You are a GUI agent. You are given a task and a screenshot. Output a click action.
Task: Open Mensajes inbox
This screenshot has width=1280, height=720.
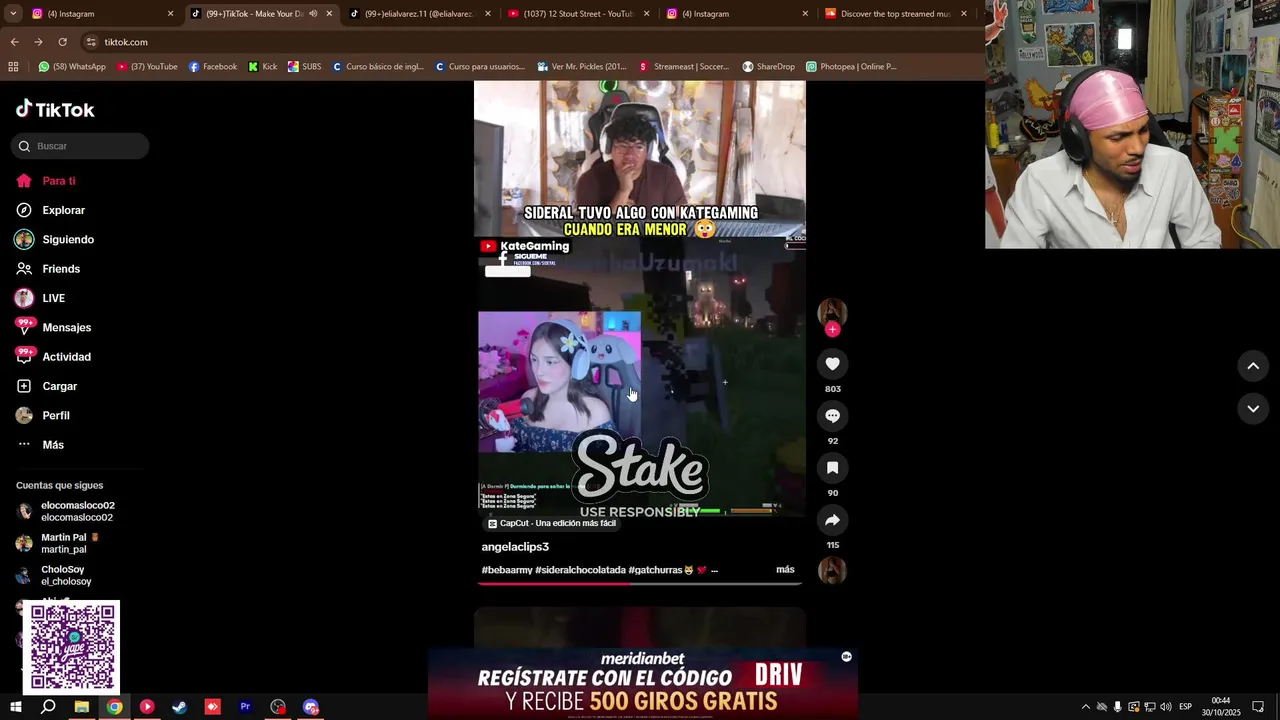pos(66,328)
